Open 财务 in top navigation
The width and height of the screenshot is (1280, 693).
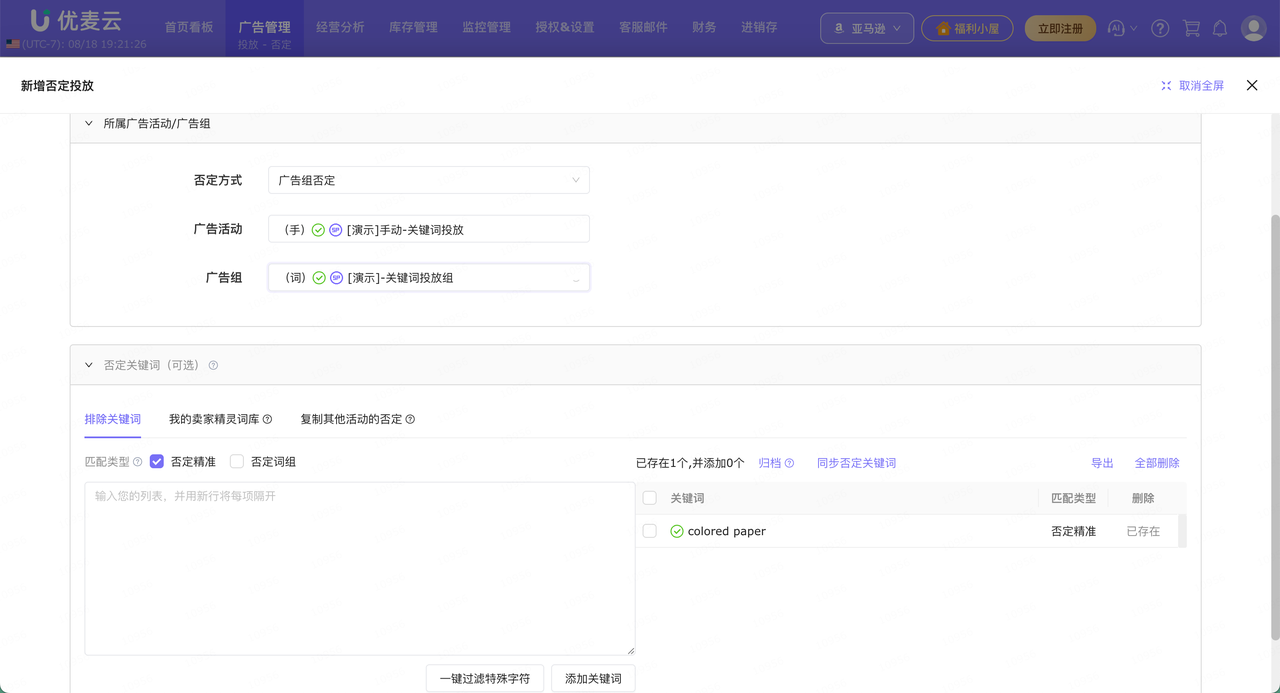coord(704,27)
